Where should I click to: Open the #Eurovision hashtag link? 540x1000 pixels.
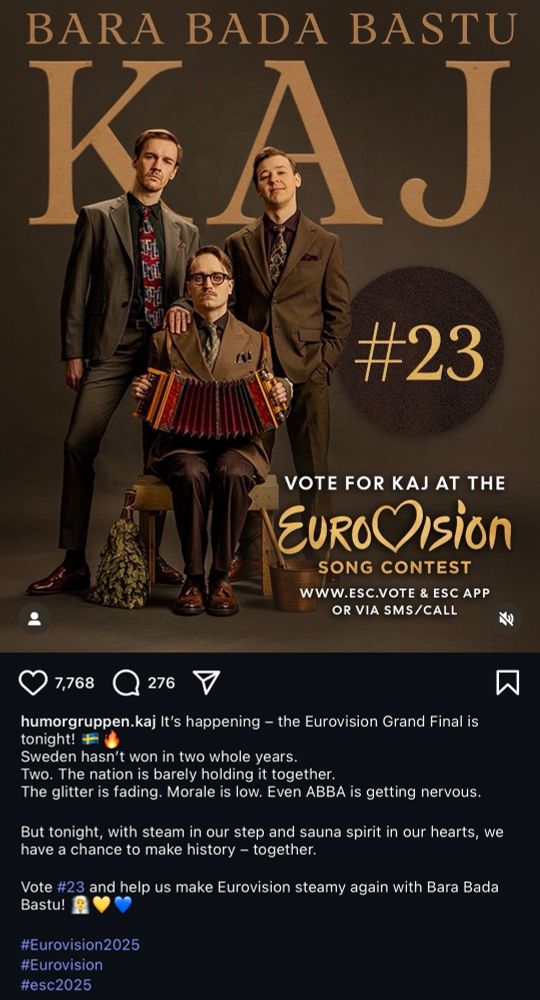tap(62, 964)
